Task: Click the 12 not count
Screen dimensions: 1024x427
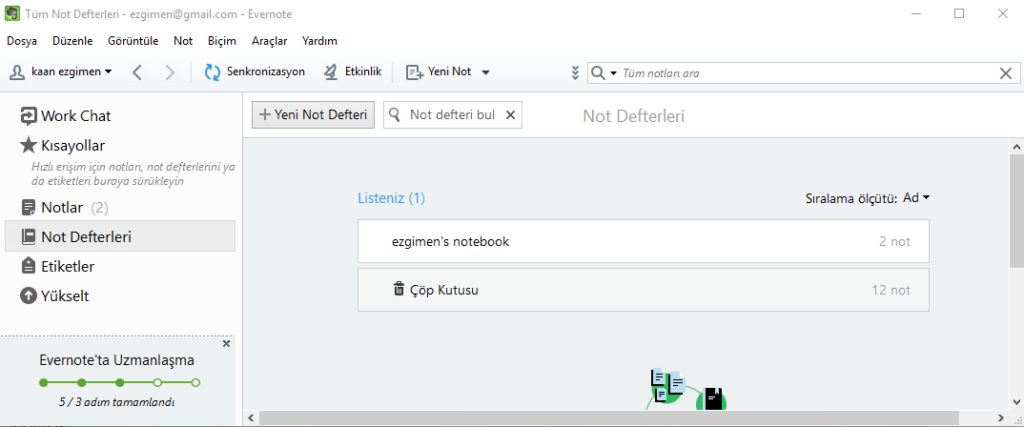Action: [x=891, y=290]
